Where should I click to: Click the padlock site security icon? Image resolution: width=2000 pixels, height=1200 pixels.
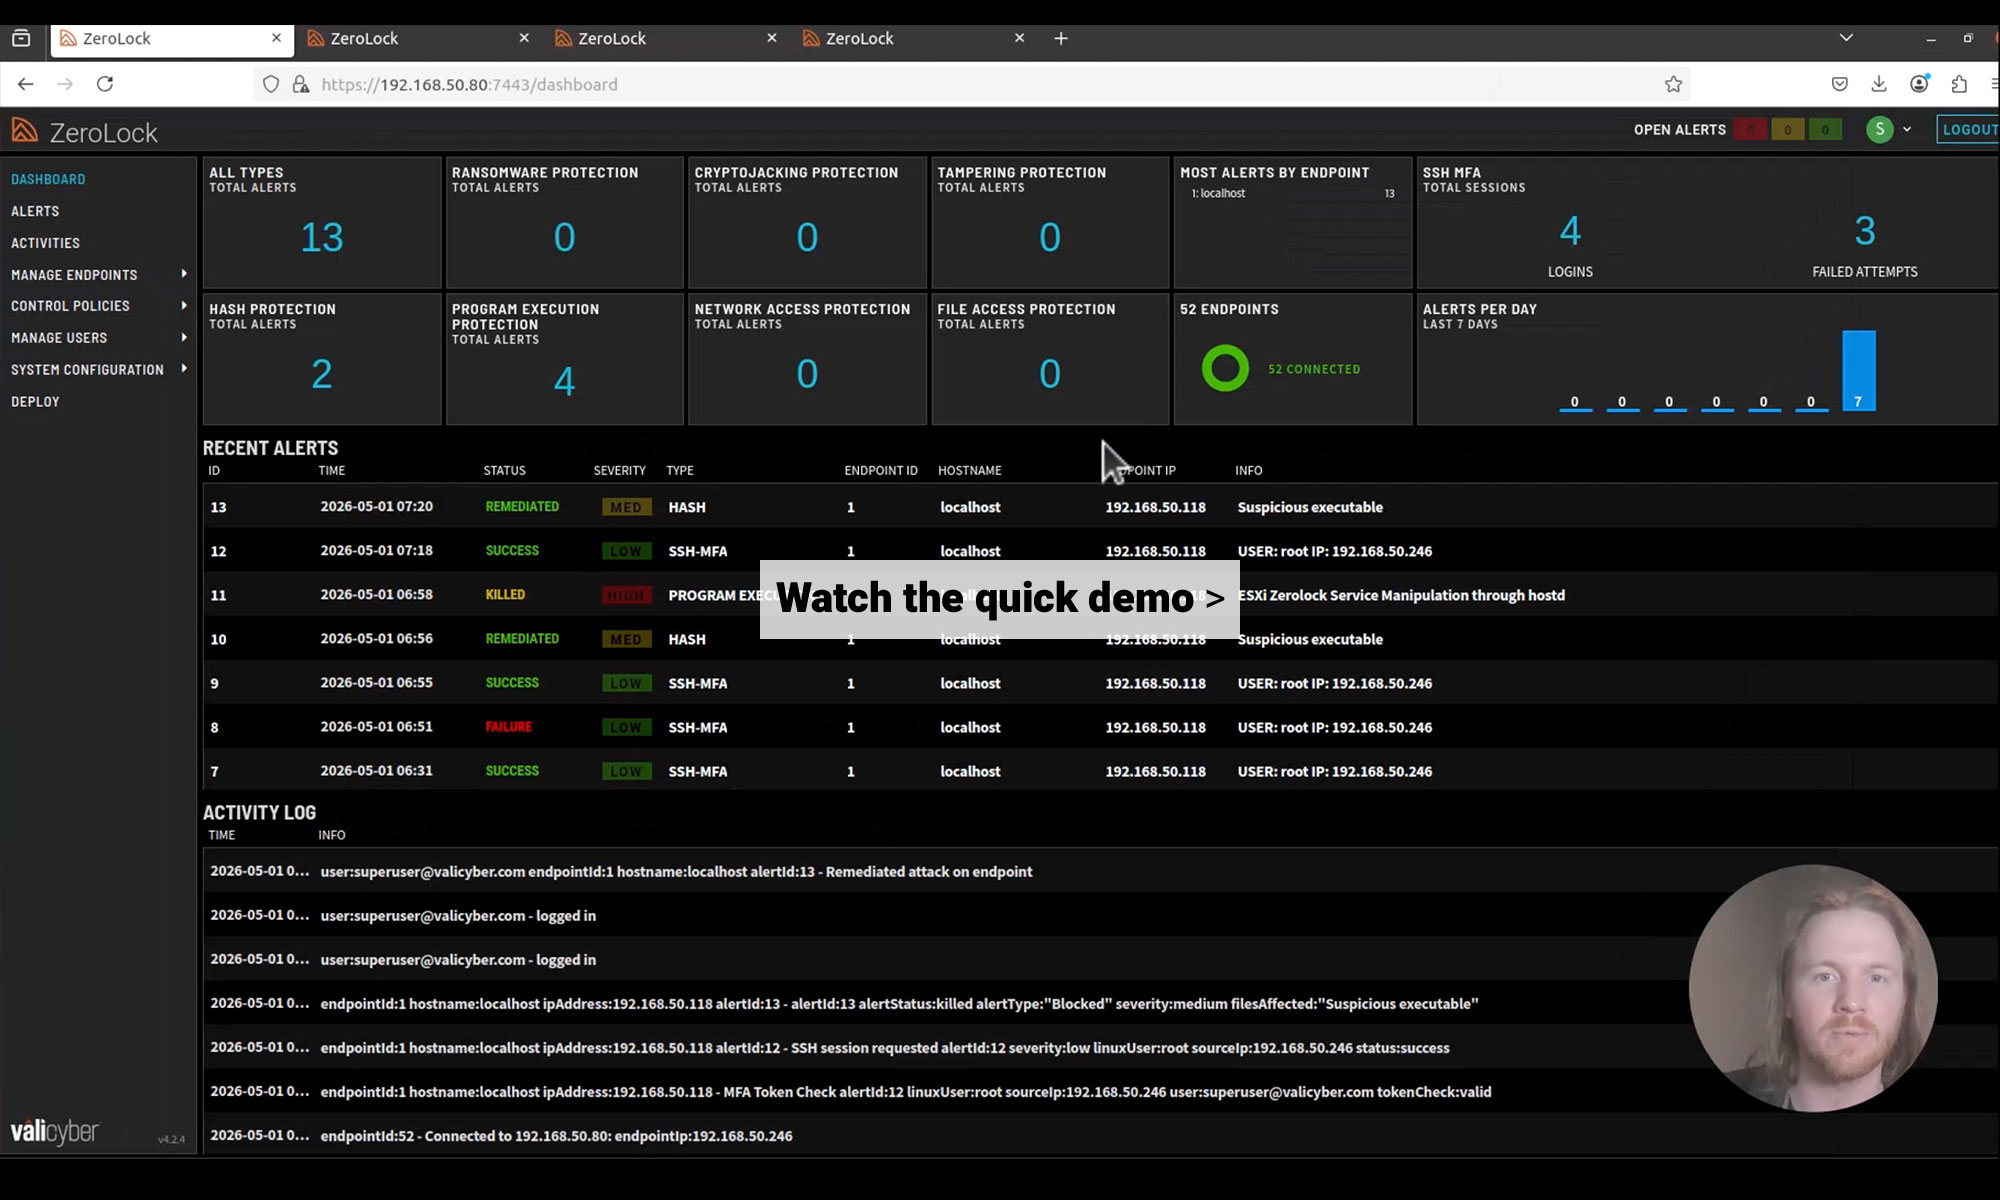point(300,84)
